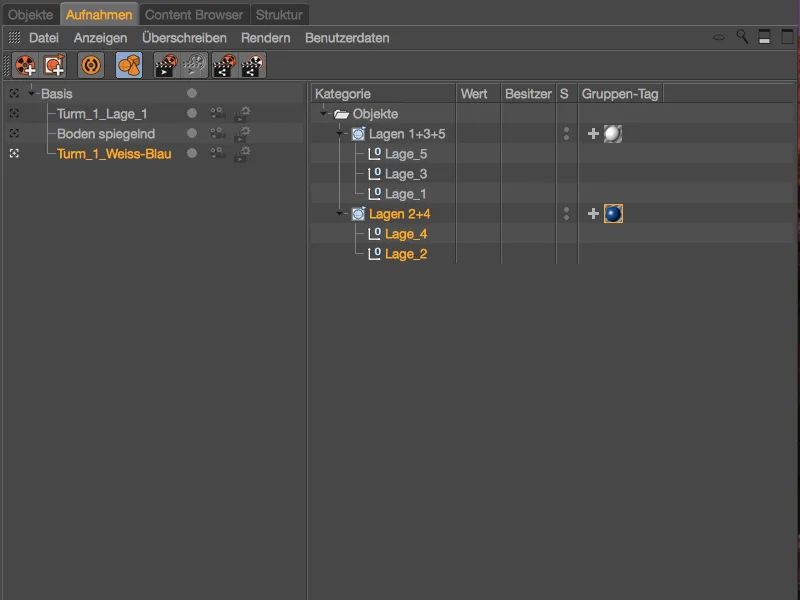Select the Lage_2 object row
Image resolution: width=800 pixels, height=600 pixels.
click(x=406, y=254)
